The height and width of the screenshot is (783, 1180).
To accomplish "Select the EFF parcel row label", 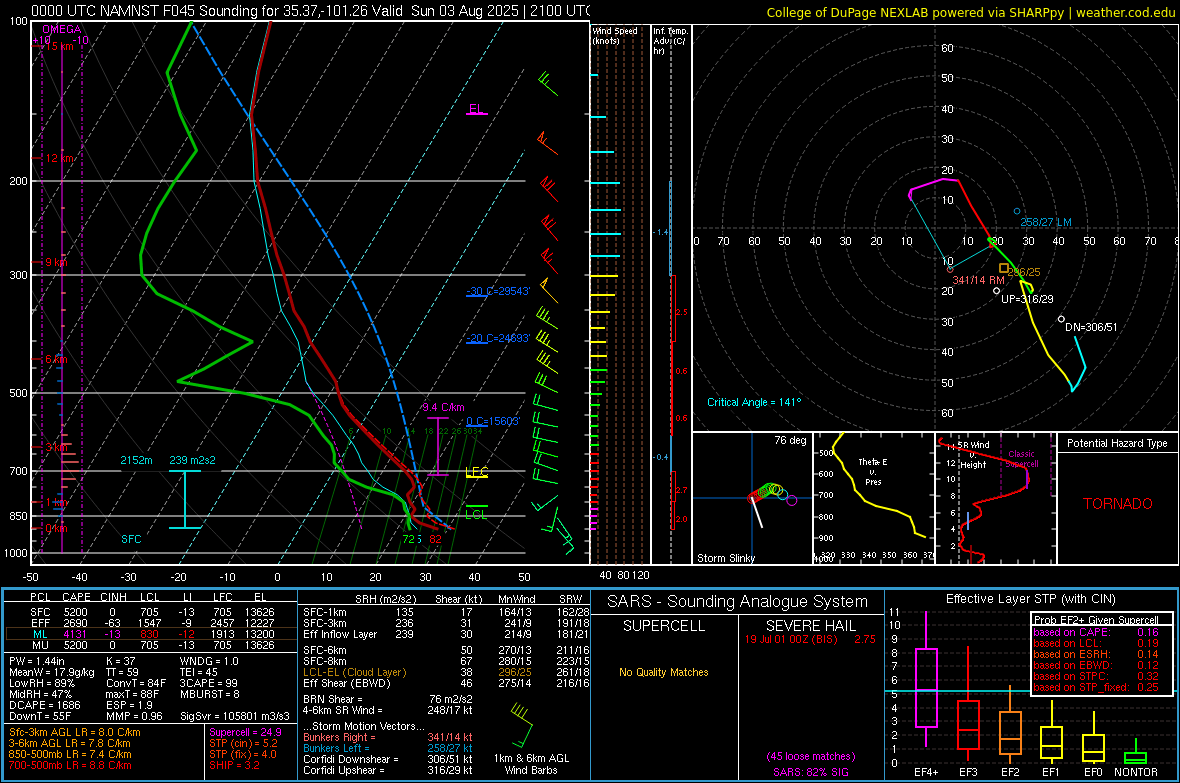I will point(40,623).
